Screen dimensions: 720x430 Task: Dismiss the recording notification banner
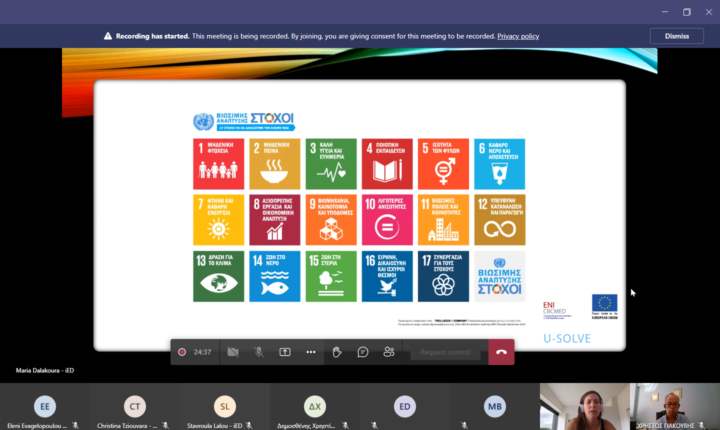coord(676,36)
